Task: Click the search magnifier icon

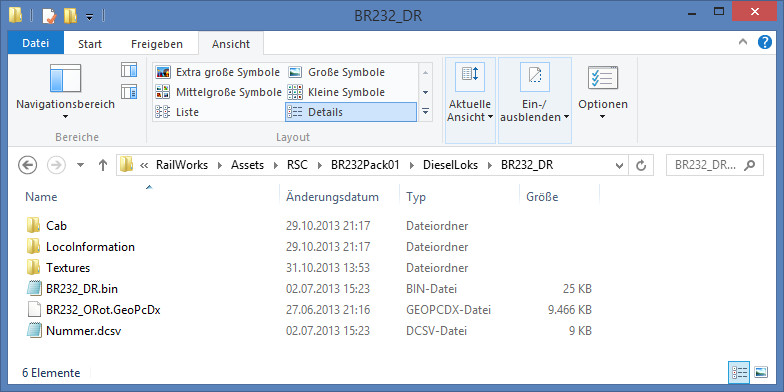Action: (x=750, y=166)
